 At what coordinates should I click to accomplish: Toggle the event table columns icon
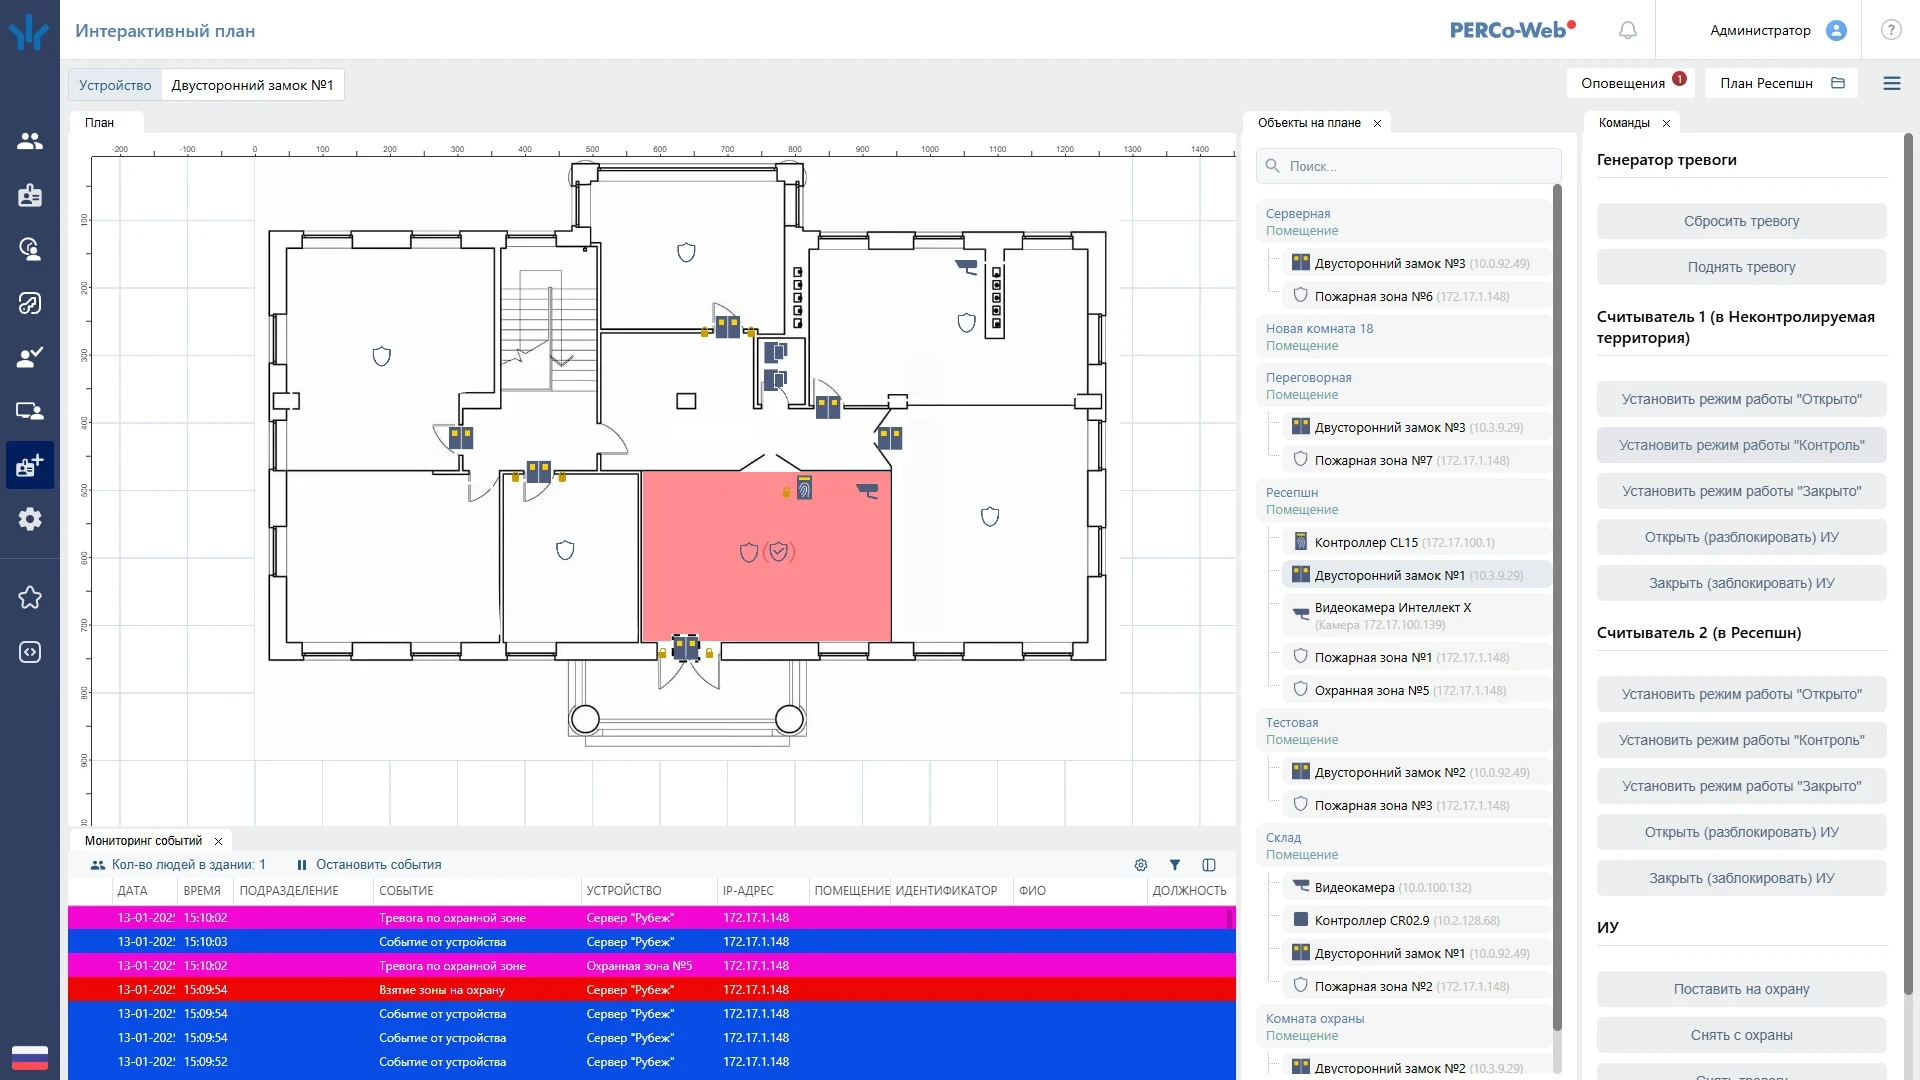(1209, 865)
